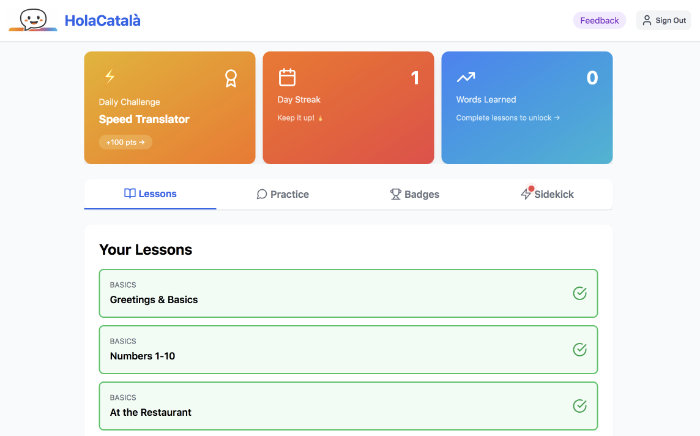Click the HolaCatalà speech bubble mascot logo

[33, 20]
